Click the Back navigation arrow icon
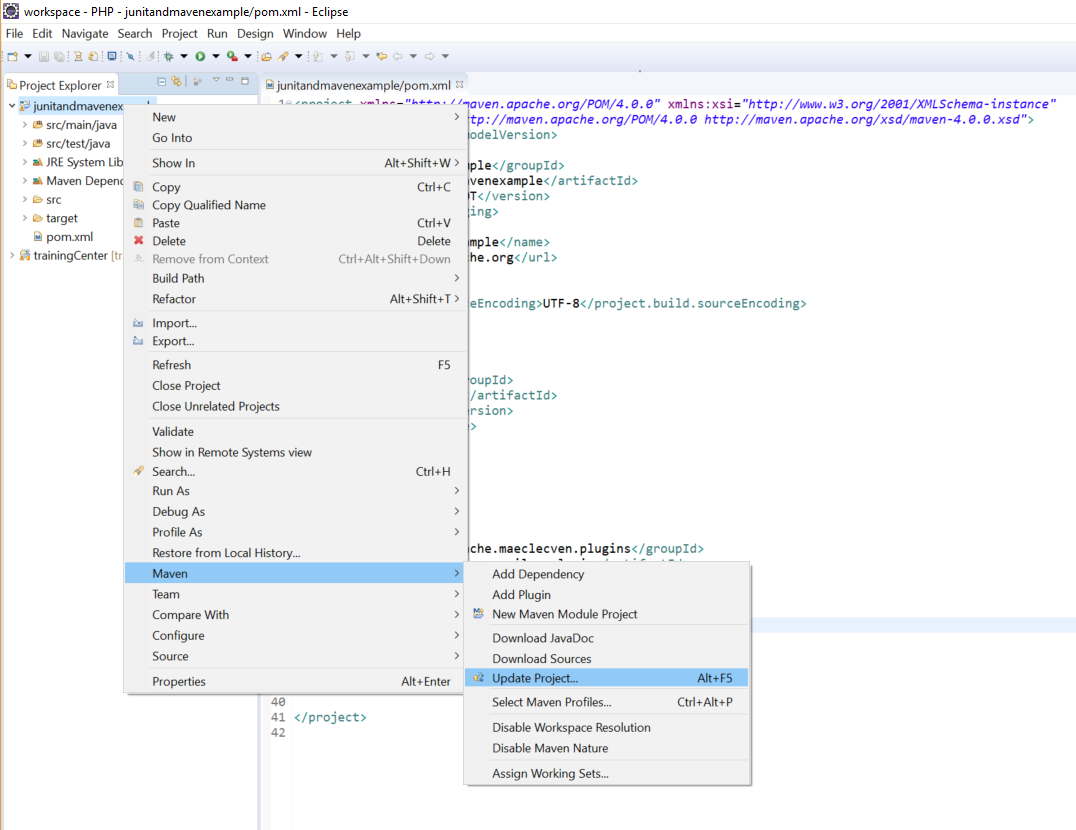This screenshot has width=1076, height=830. pos(397,56)
